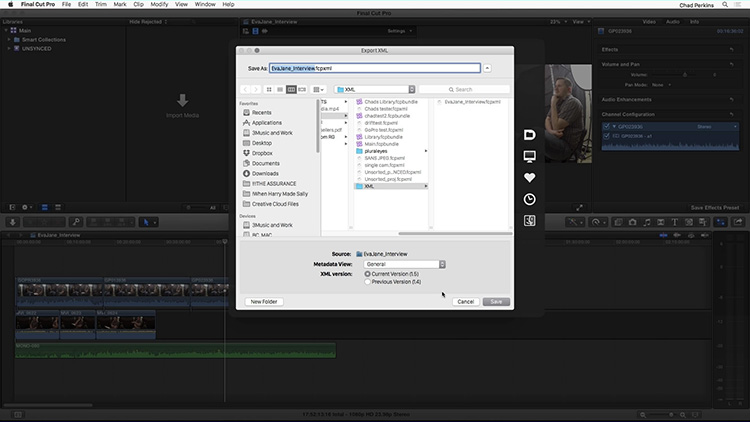The image size is (750, 422).
Task: Click the Save As filename field
Action: click(375, 68)
